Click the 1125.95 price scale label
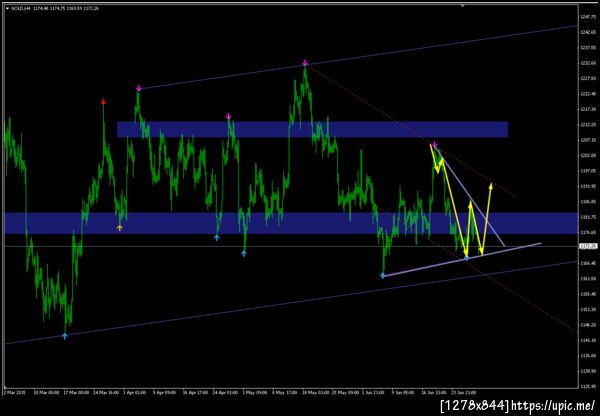Image resolution: width=600 pixels, height=416 pixels. [588, 387]
